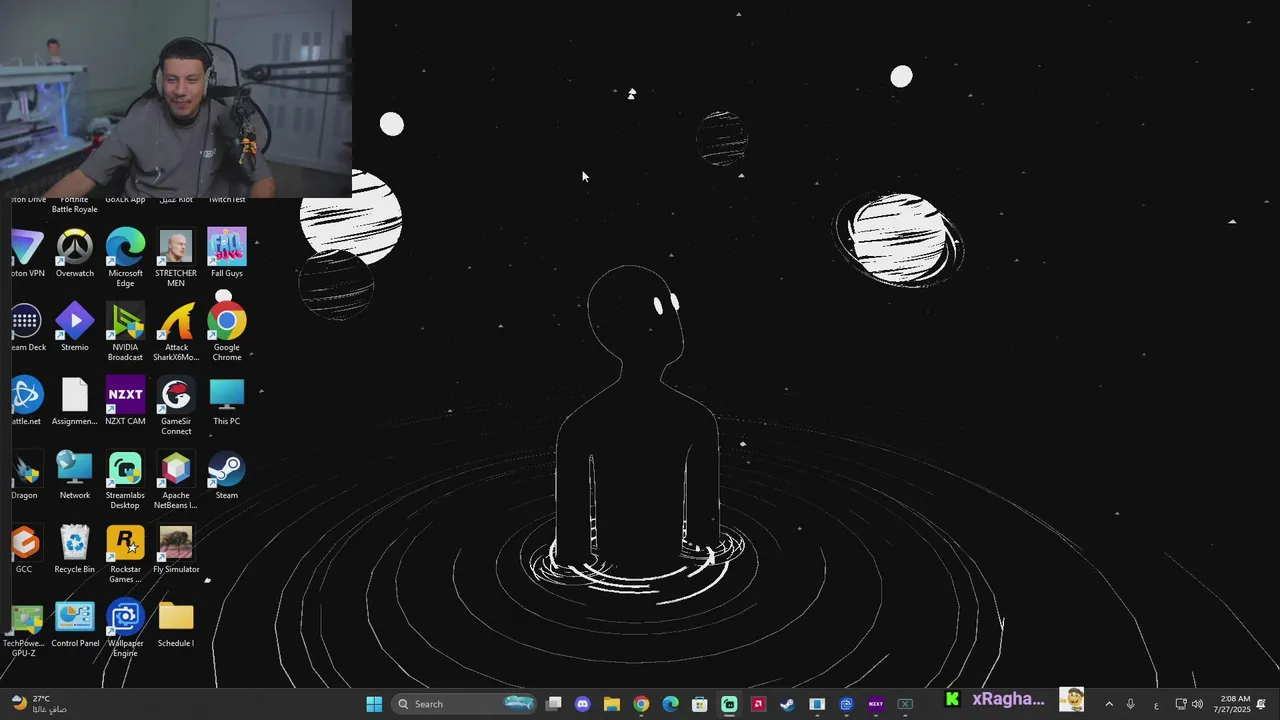
Task: Click the taskbar Search box
Action: (464, 704)
